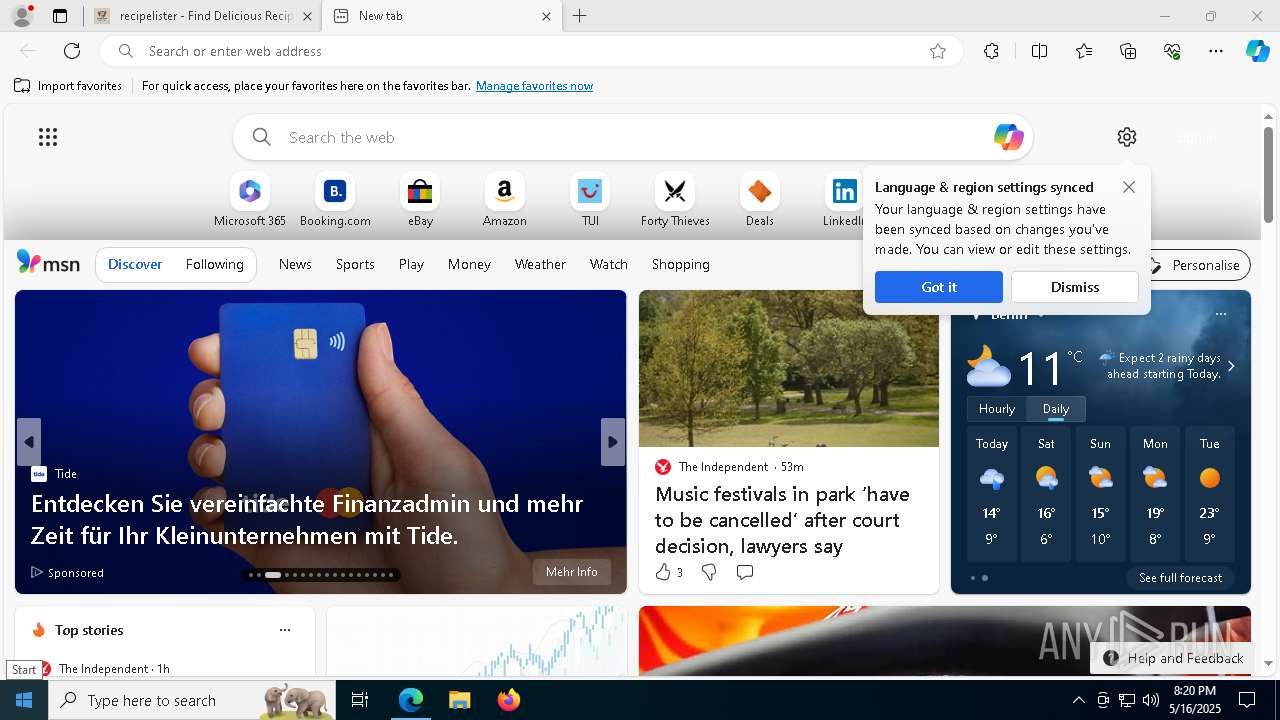Open Booking.com shortcut
This screenshot has width=1280, height=720.
(335, 200)
